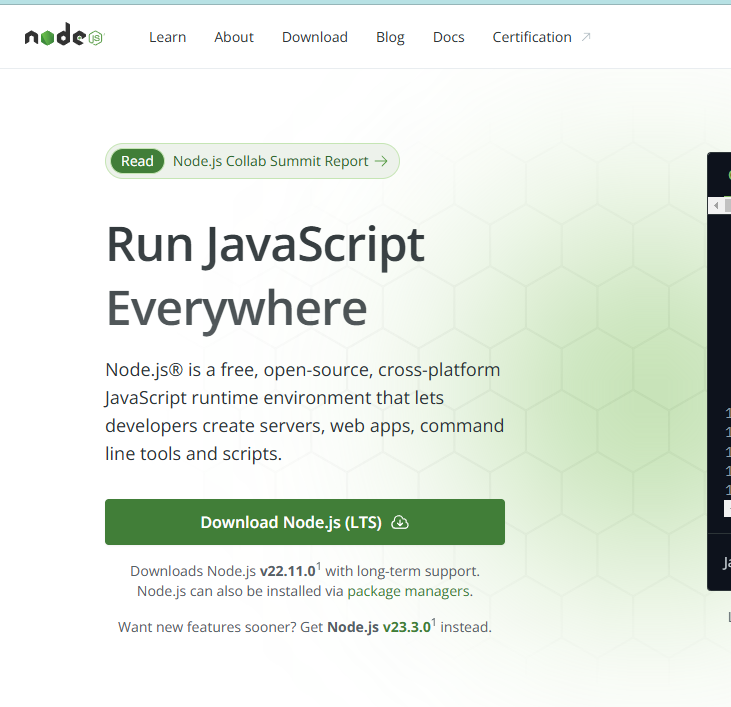Open the Blog page

pos(390,37)
